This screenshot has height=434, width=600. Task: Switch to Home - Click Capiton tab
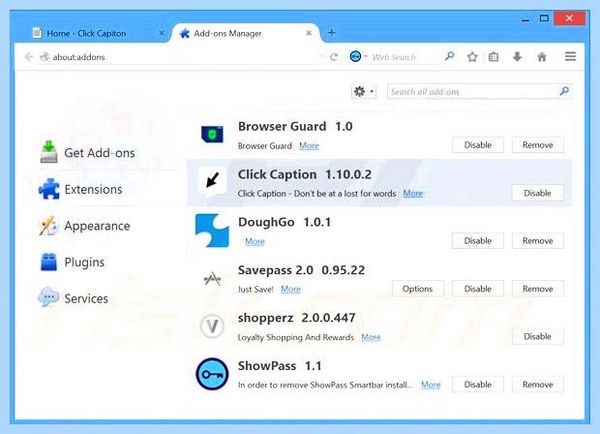coord(86,34)
